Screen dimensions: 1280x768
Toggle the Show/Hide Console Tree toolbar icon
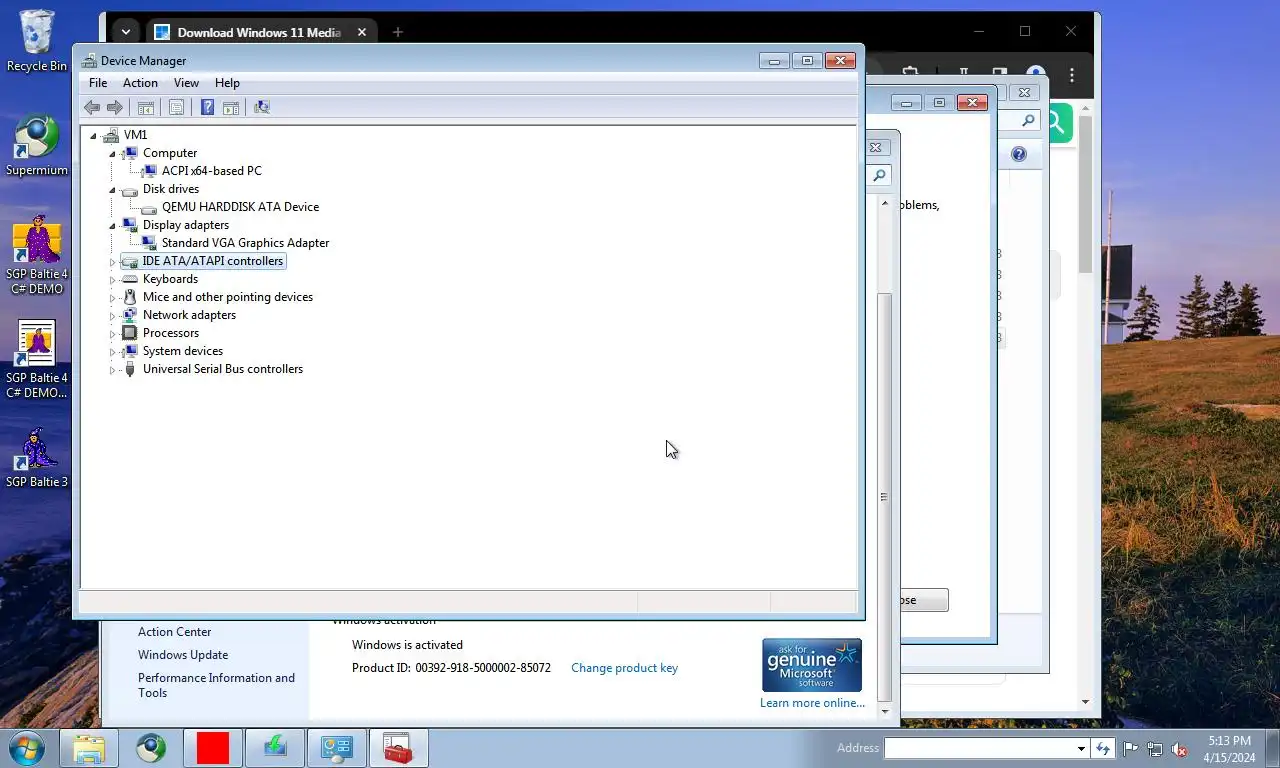pyautogui.click(x=146, y=107)
